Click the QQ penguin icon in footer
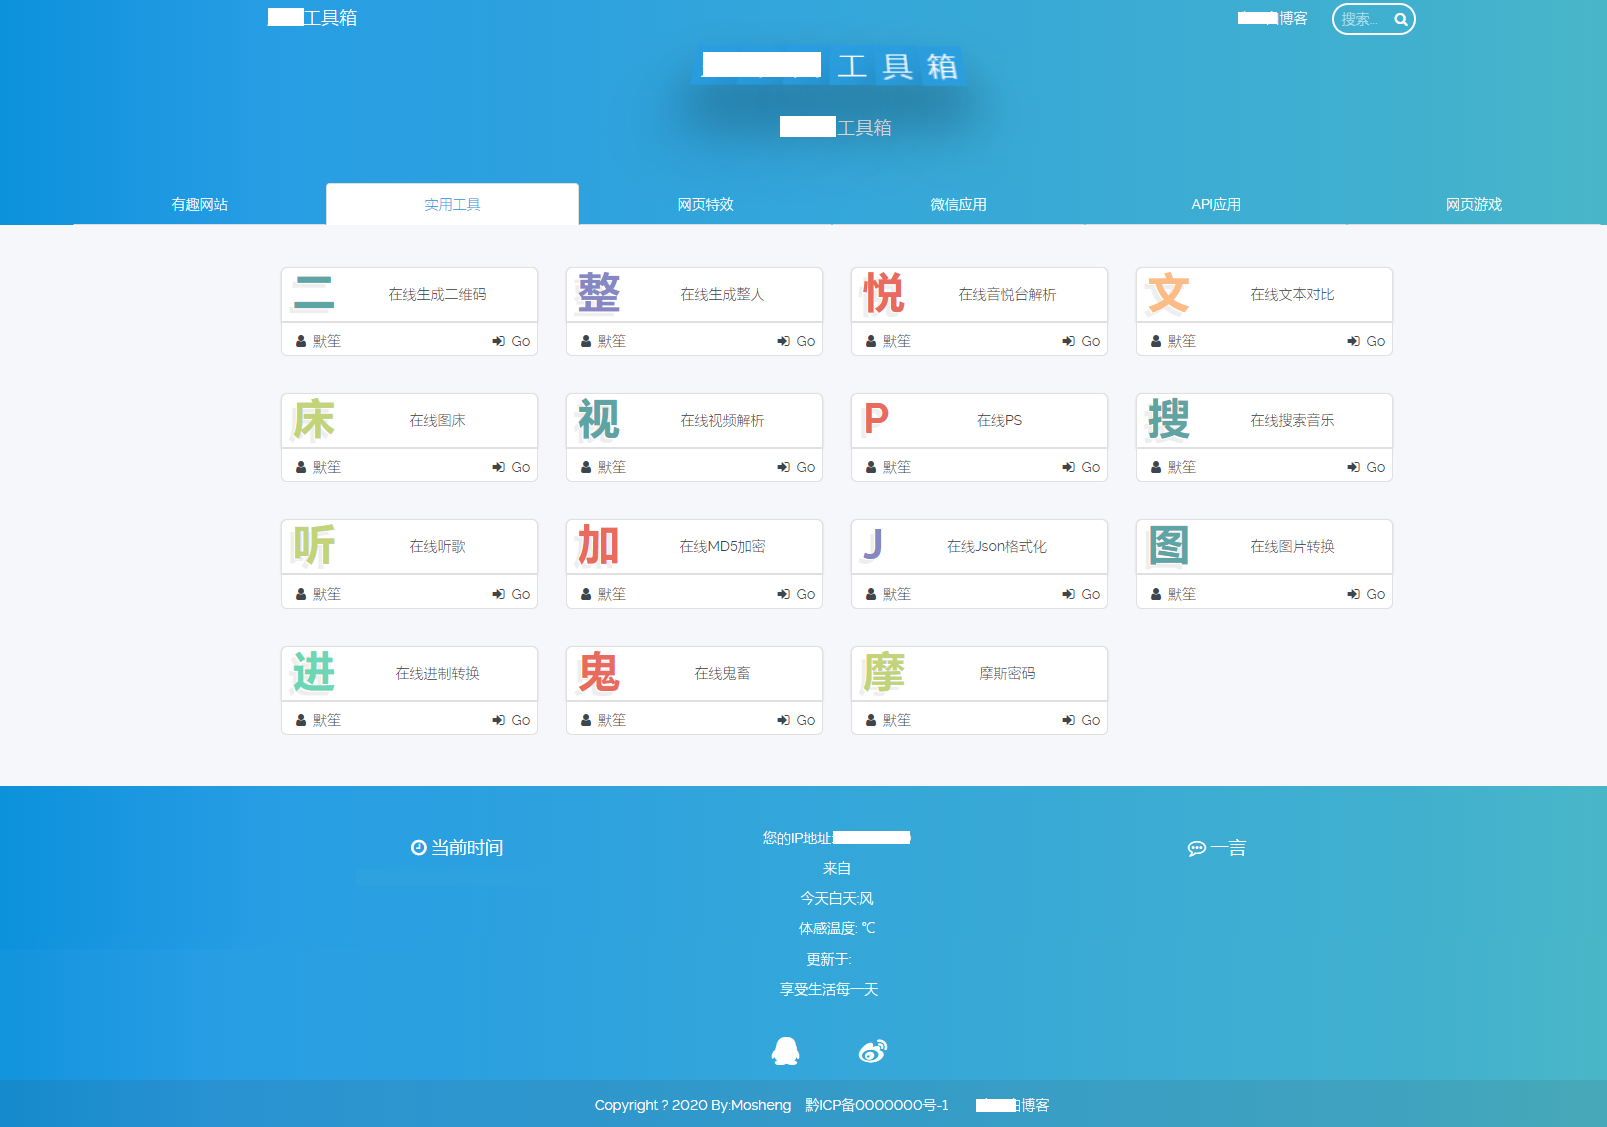The height and width of the screenshot is (1127, 1607). tap(786, 1050)
